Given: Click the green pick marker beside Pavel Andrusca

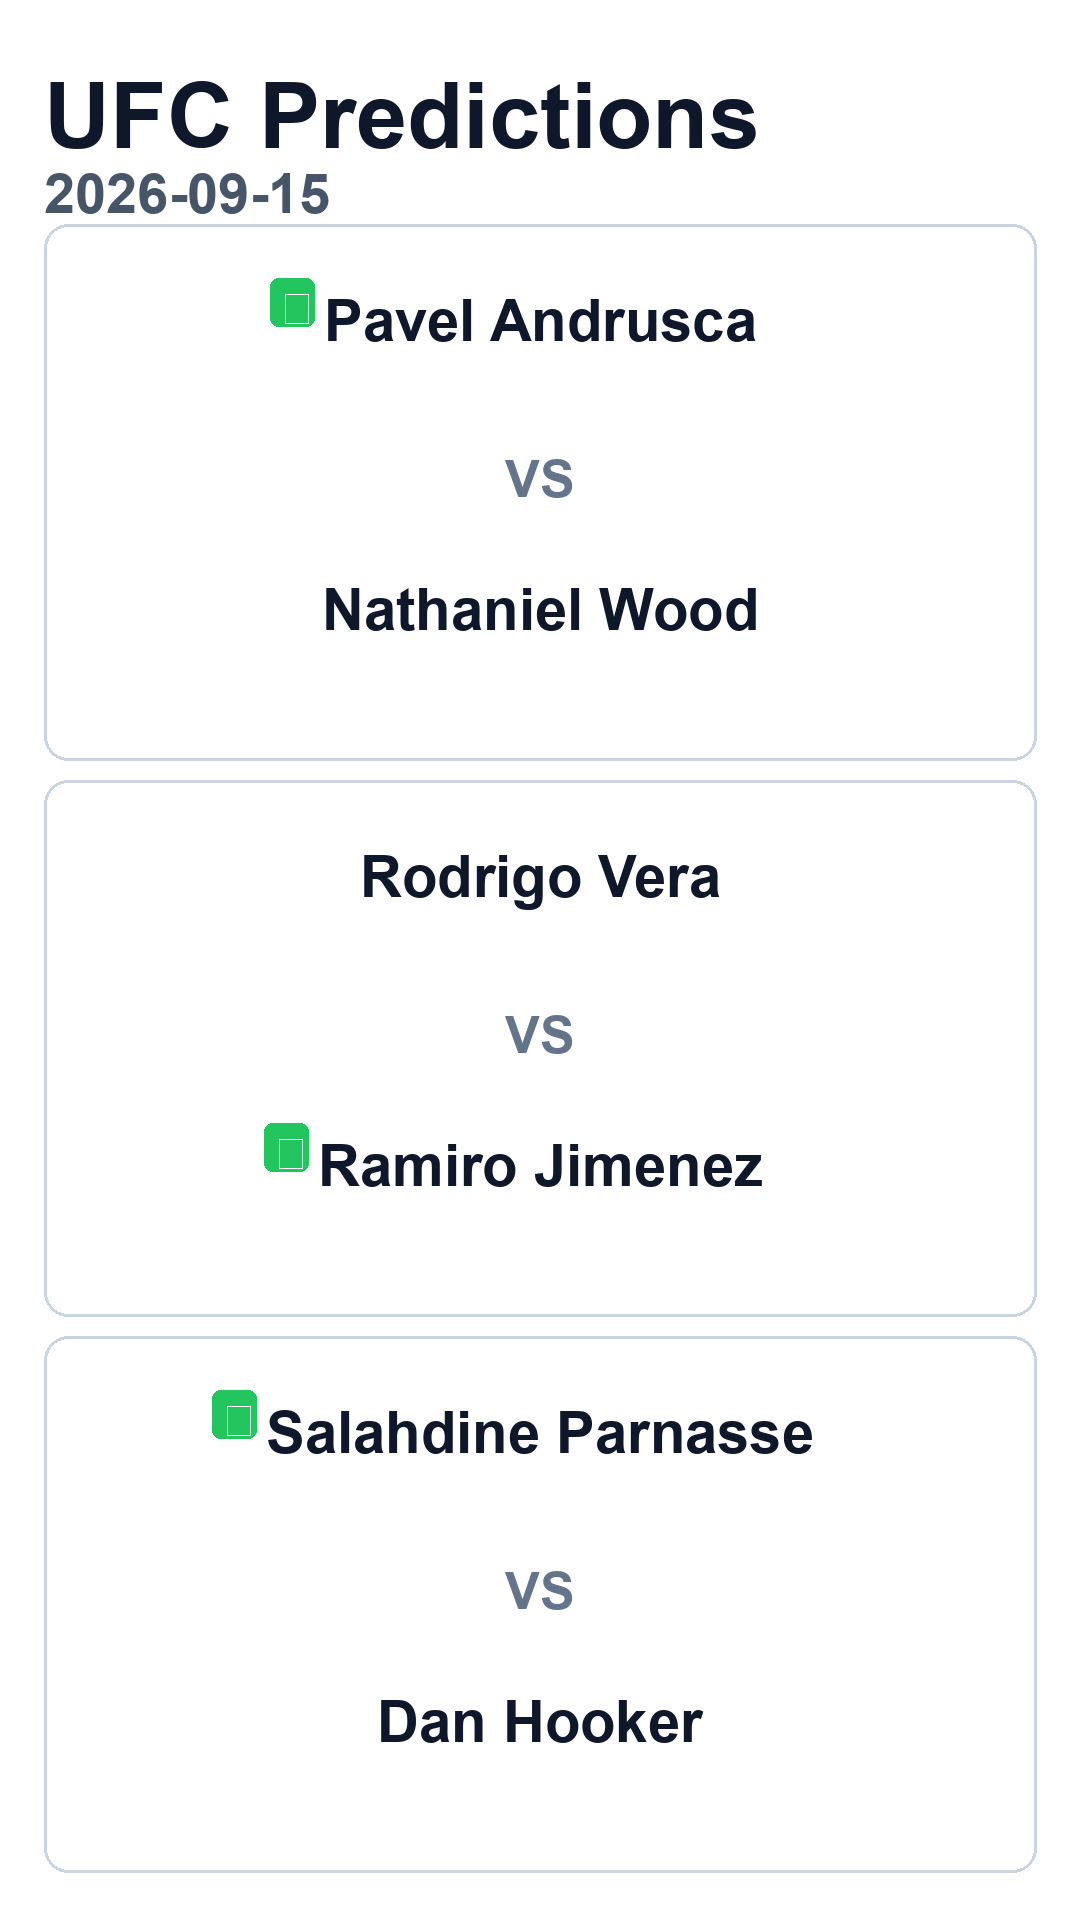Looking at the screenshot, I should tap(293, 303).
